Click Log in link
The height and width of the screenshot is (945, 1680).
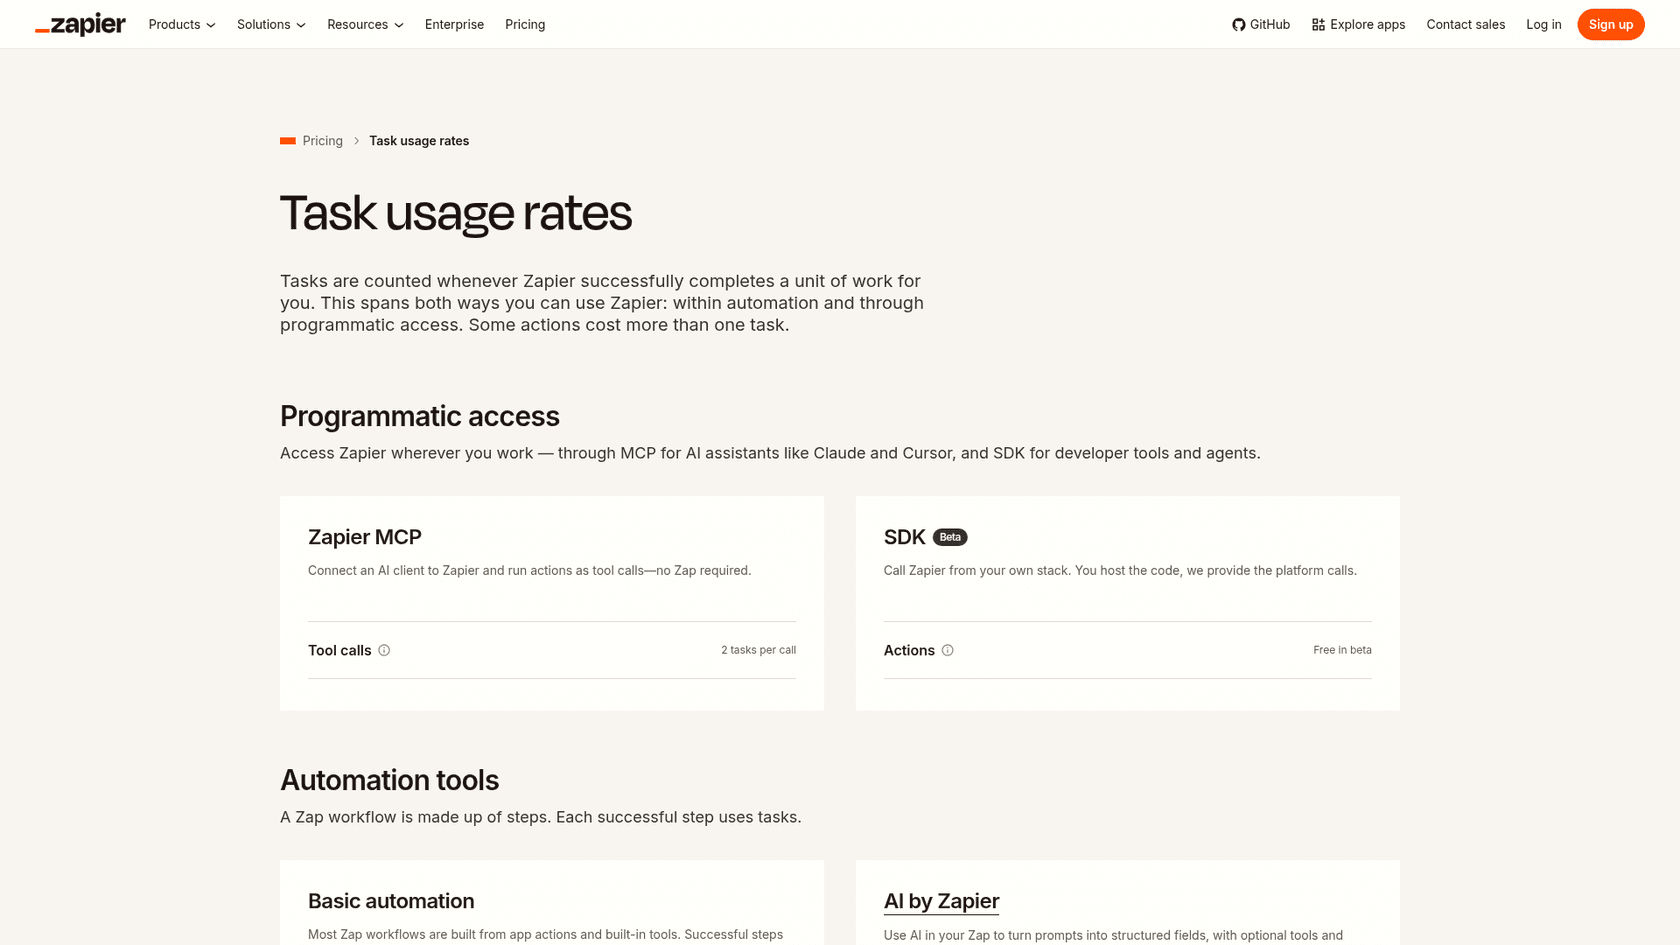1543,24
